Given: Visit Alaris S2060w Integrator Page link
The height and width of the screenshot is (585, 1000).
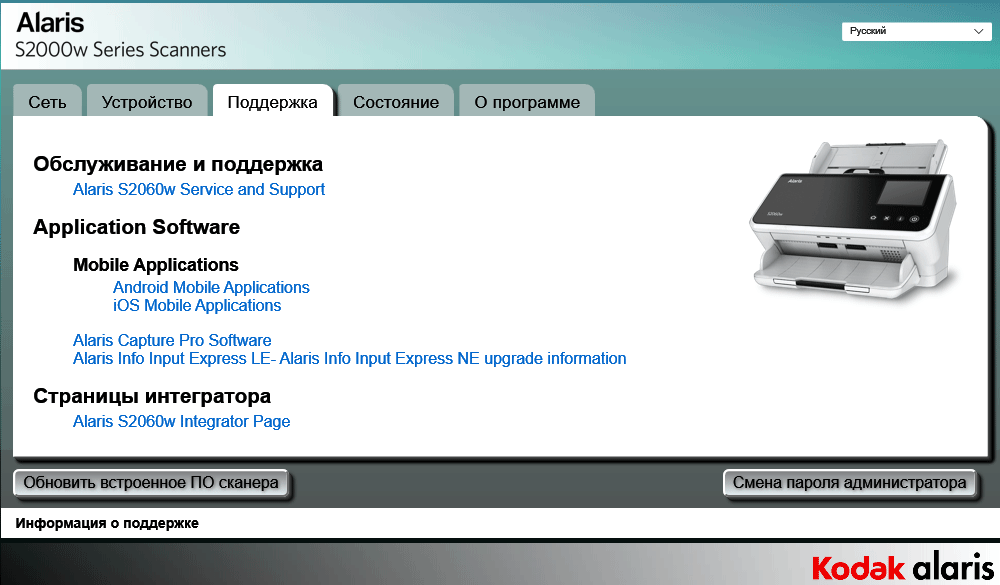Looking at the screenshot, I should (182, 422).
